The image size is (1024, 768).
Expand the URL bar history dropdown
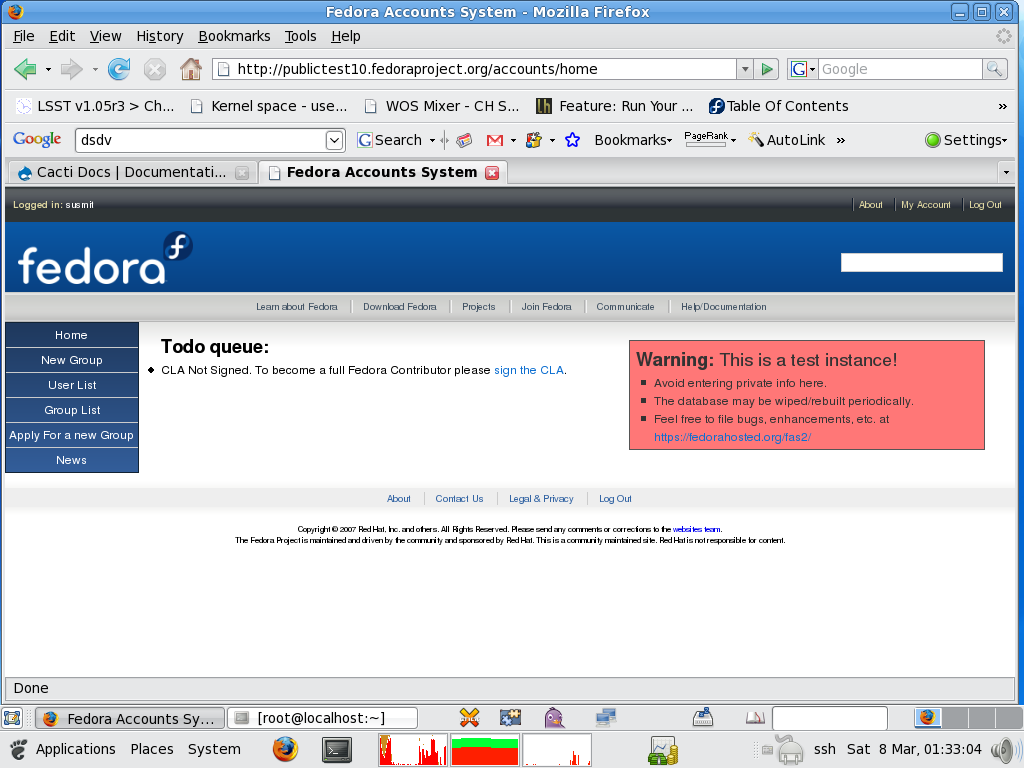744,69
